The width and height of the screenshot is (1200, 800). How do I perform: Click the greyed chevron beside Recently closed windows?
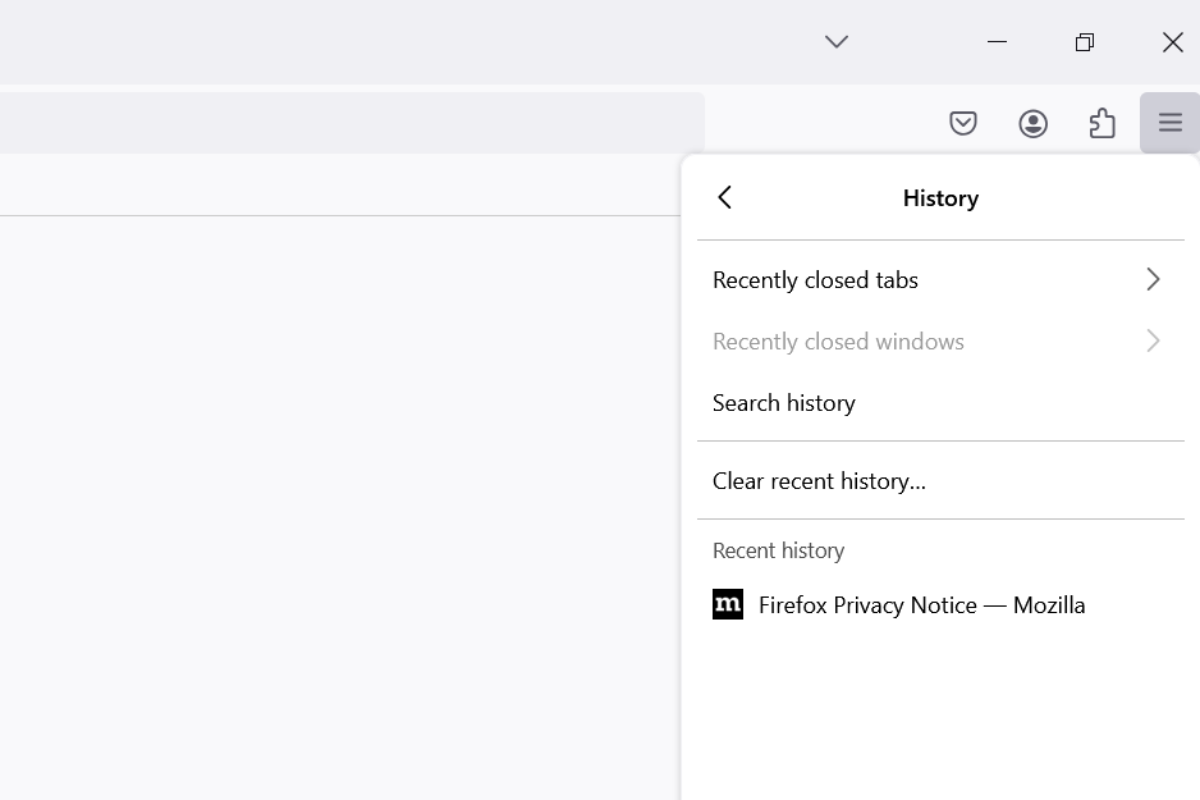1153,341
